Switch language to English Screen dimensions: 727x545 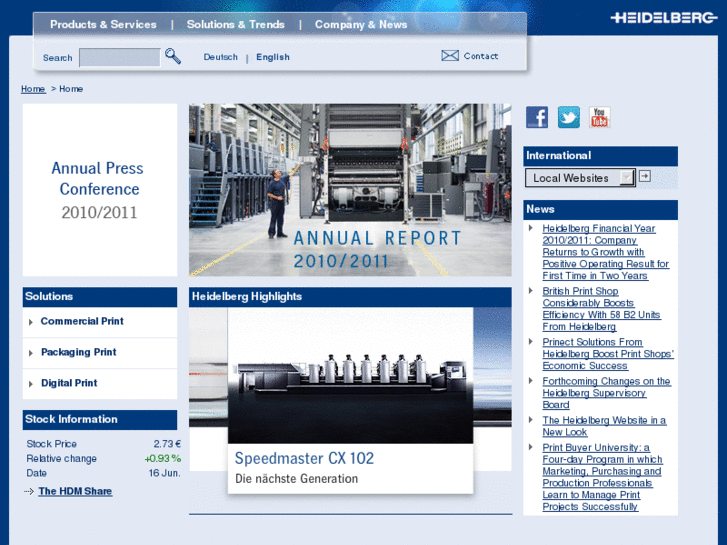click(x=273, y=57)
